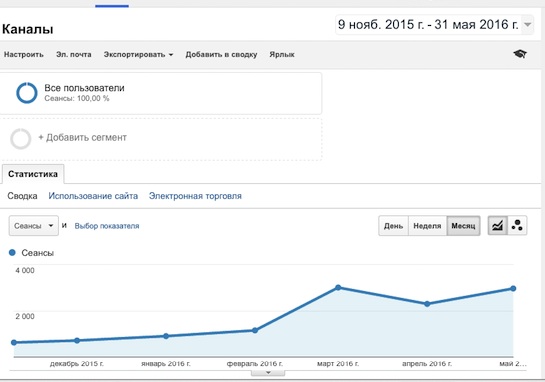Click the февраль 2016 г. axis label
Image resolution: width=545 pixels, height=382 pixels.
(x=255, y=364)
